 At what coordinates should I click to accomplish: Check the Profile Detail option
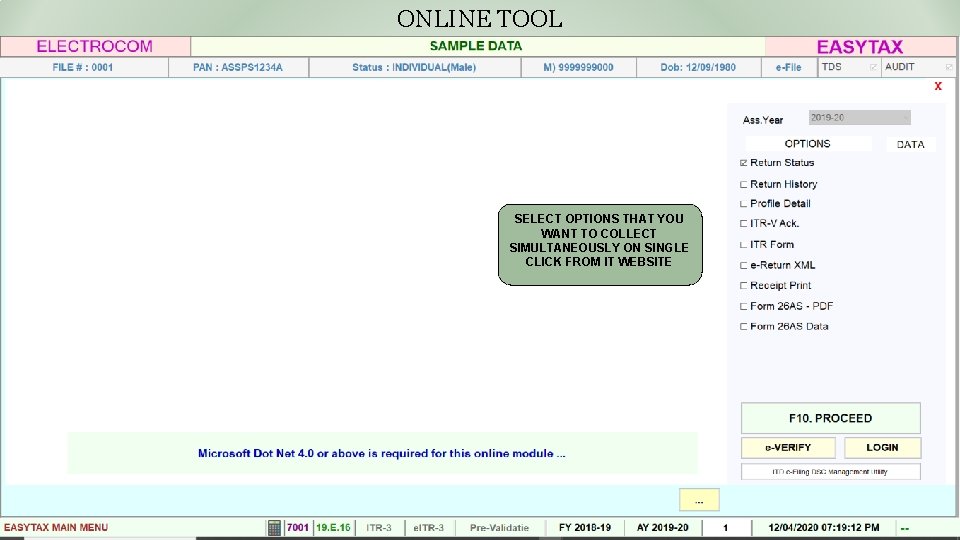click(743, 204)
